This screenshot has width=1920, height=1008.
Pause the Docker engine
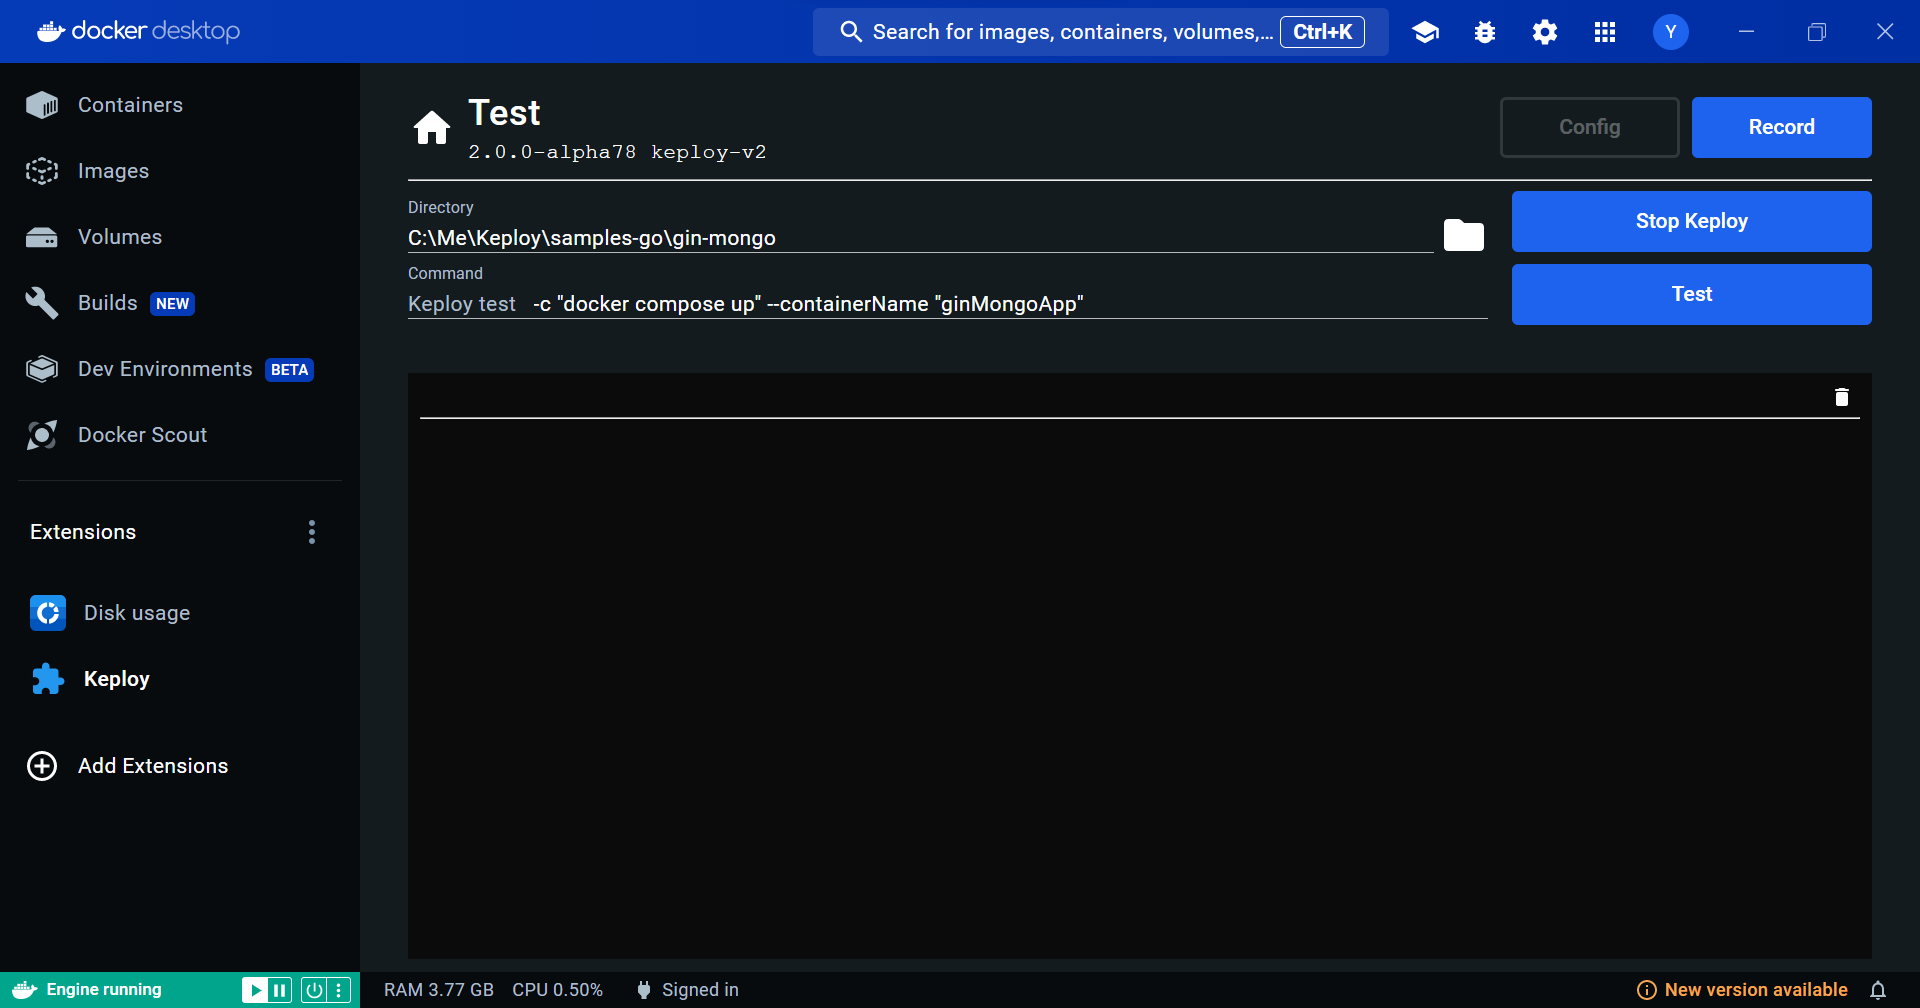click(280, 990)
